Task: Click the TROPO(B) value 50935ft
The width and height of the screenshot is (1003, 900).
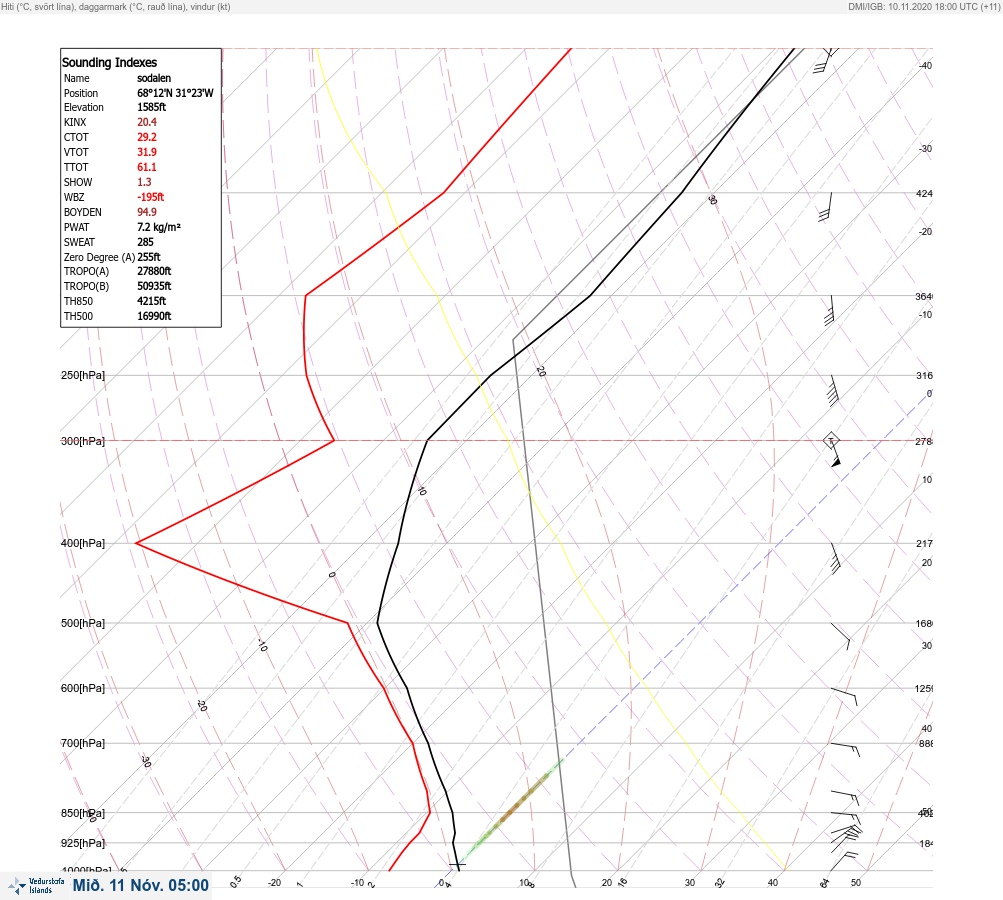Action: pos(154,287)
